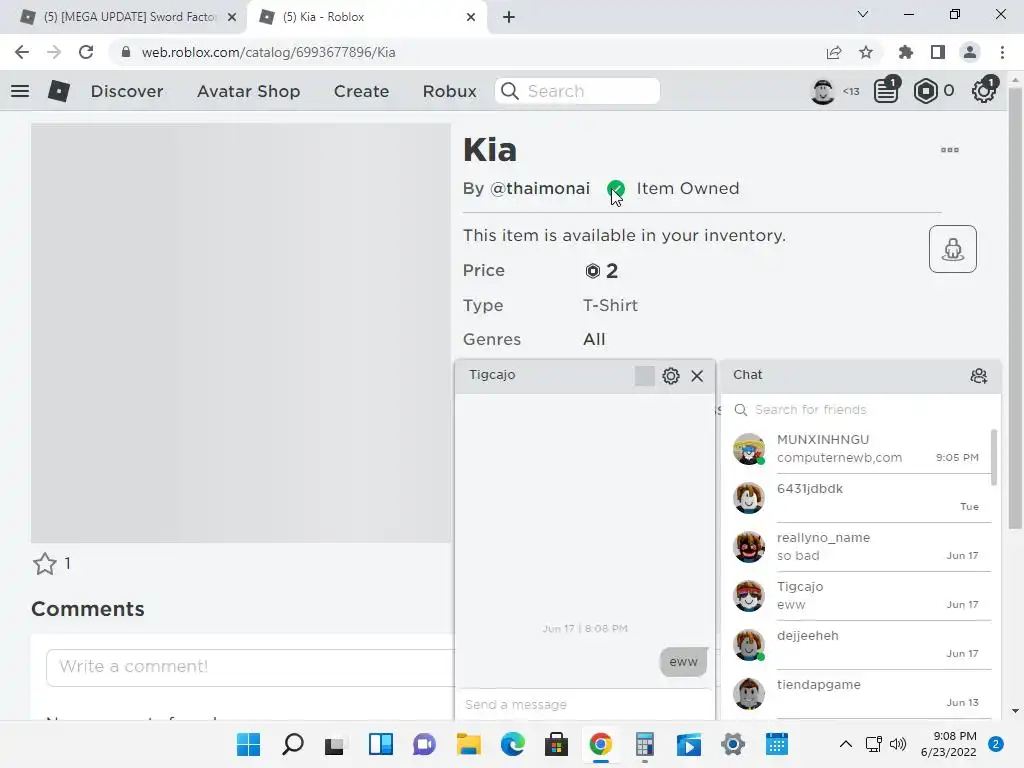Bookmark this page with star icon
Screen dimensions: 1024x768
pos(866,52)
